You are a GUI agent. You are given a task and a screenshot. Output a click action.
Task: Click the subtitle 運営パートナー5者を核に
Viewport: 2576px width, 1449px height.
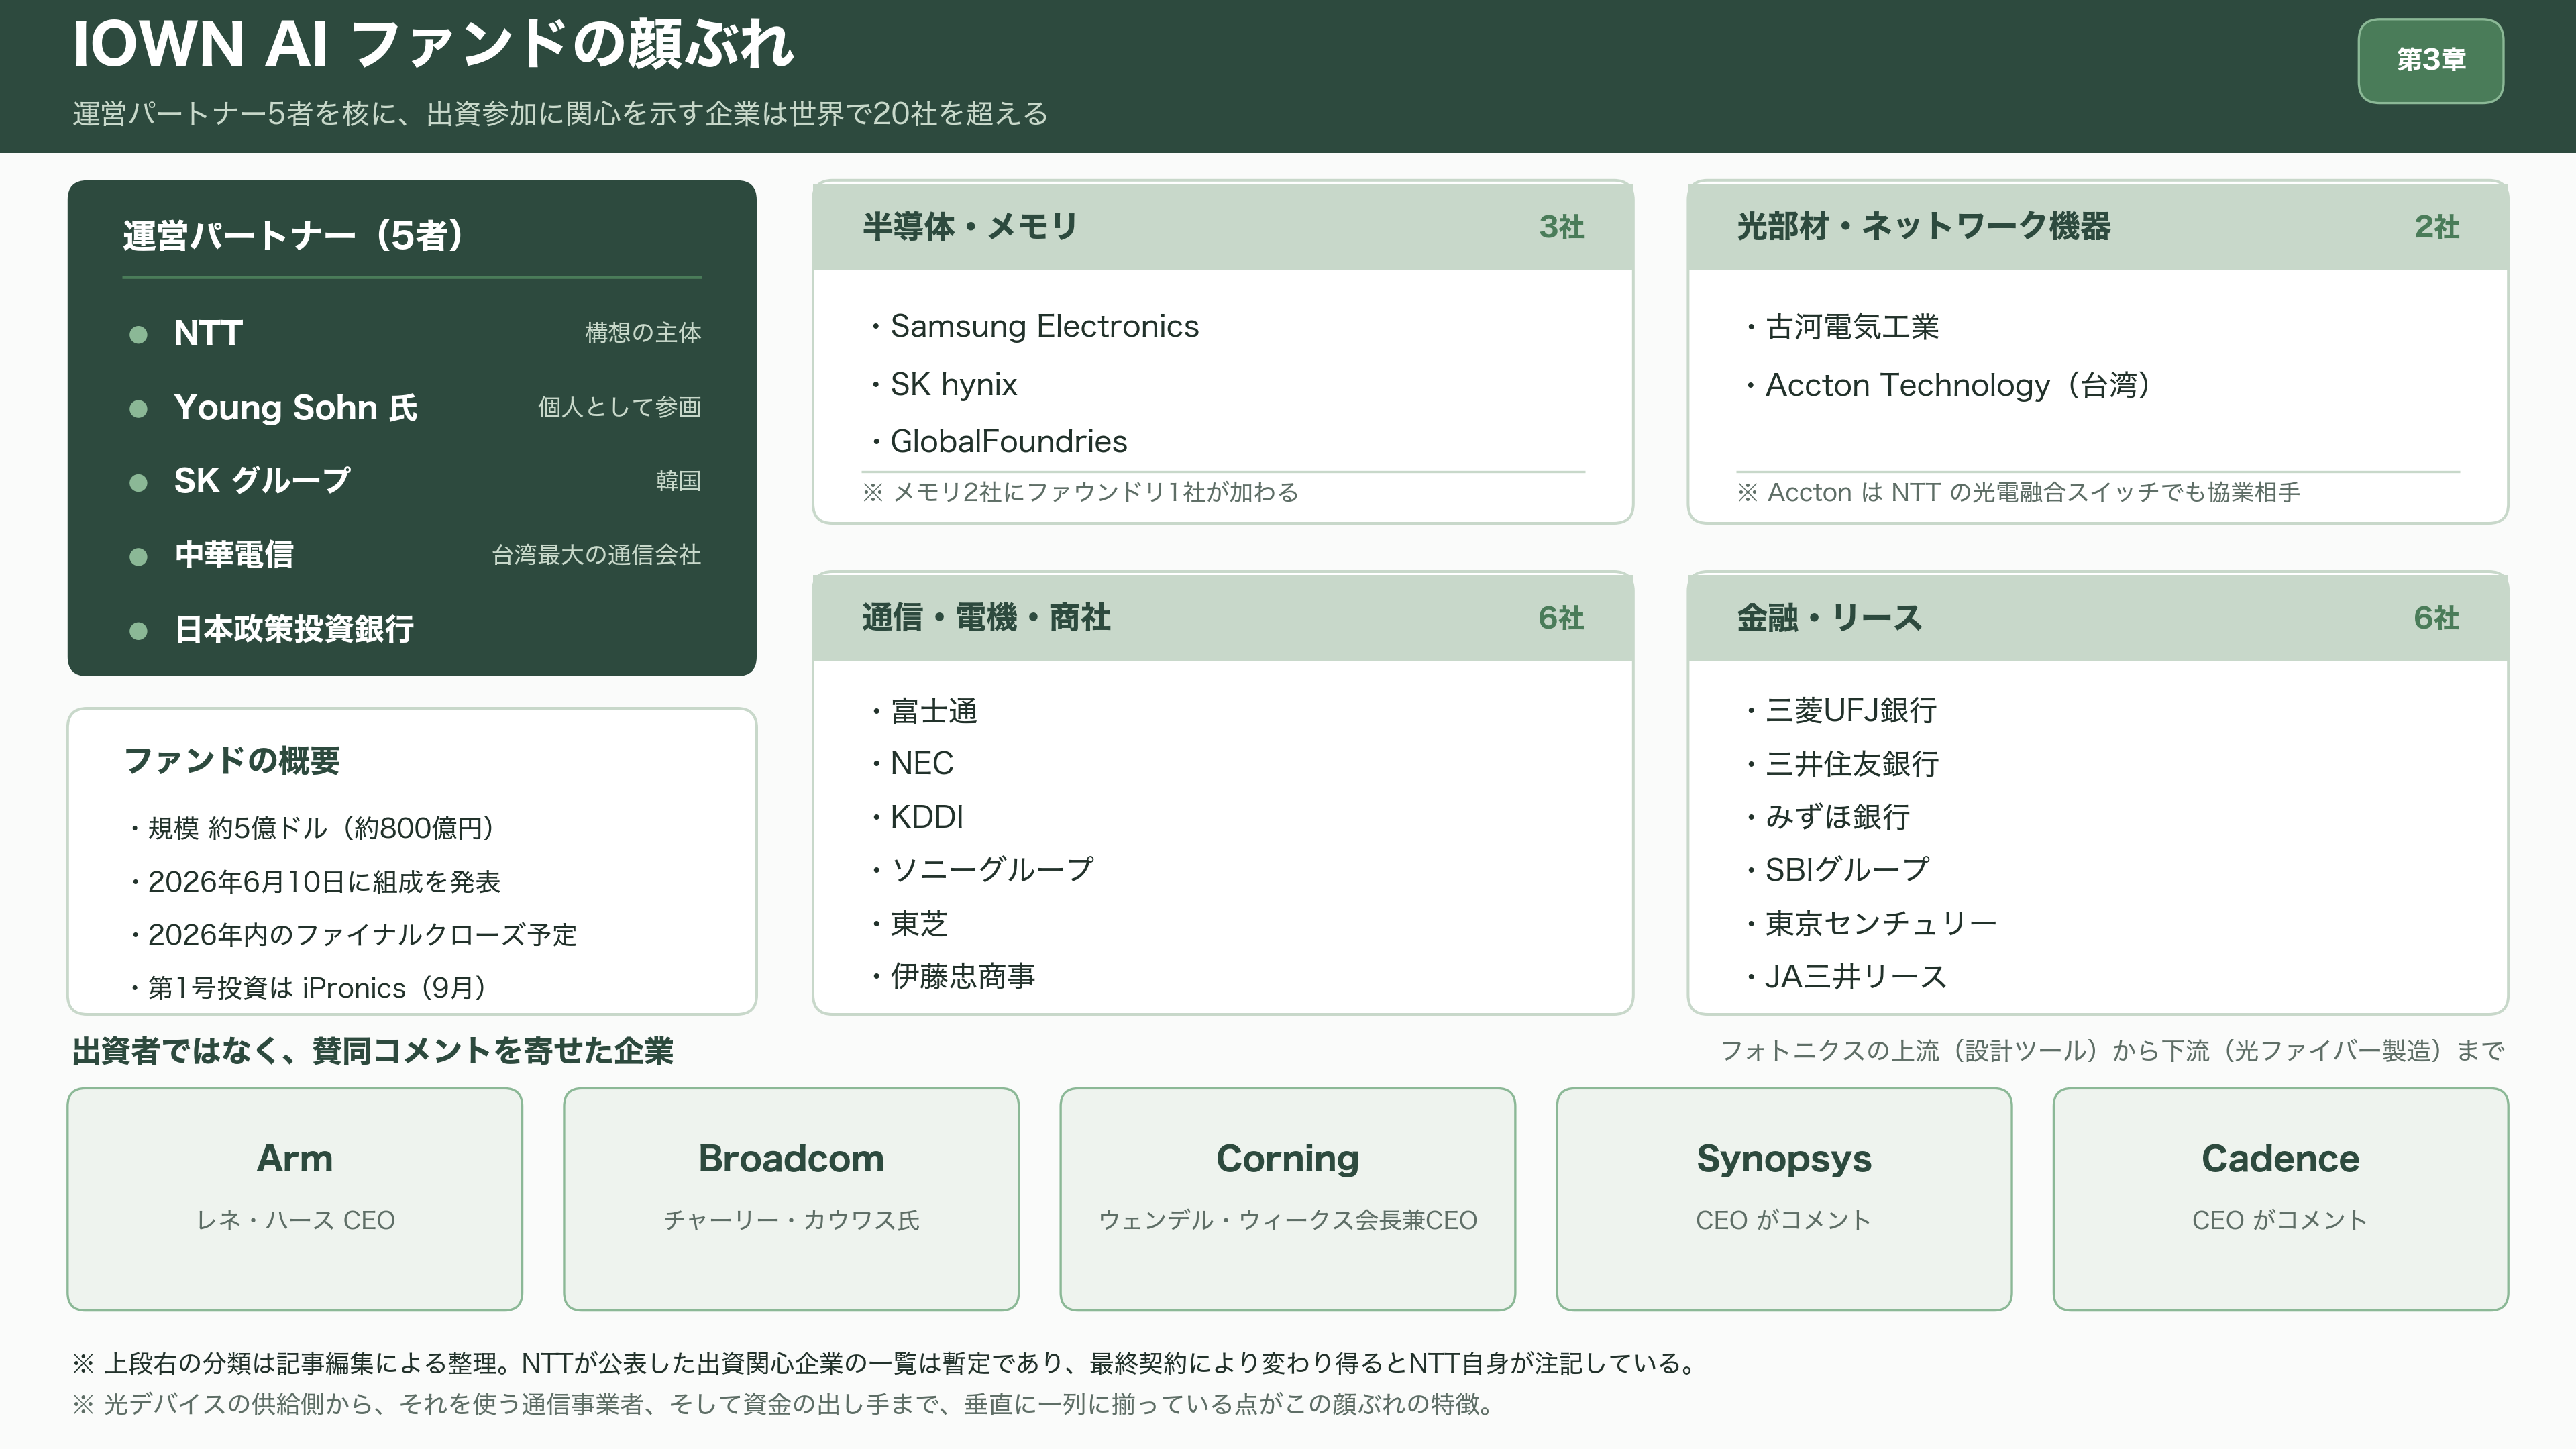click(x=560, y=114)
